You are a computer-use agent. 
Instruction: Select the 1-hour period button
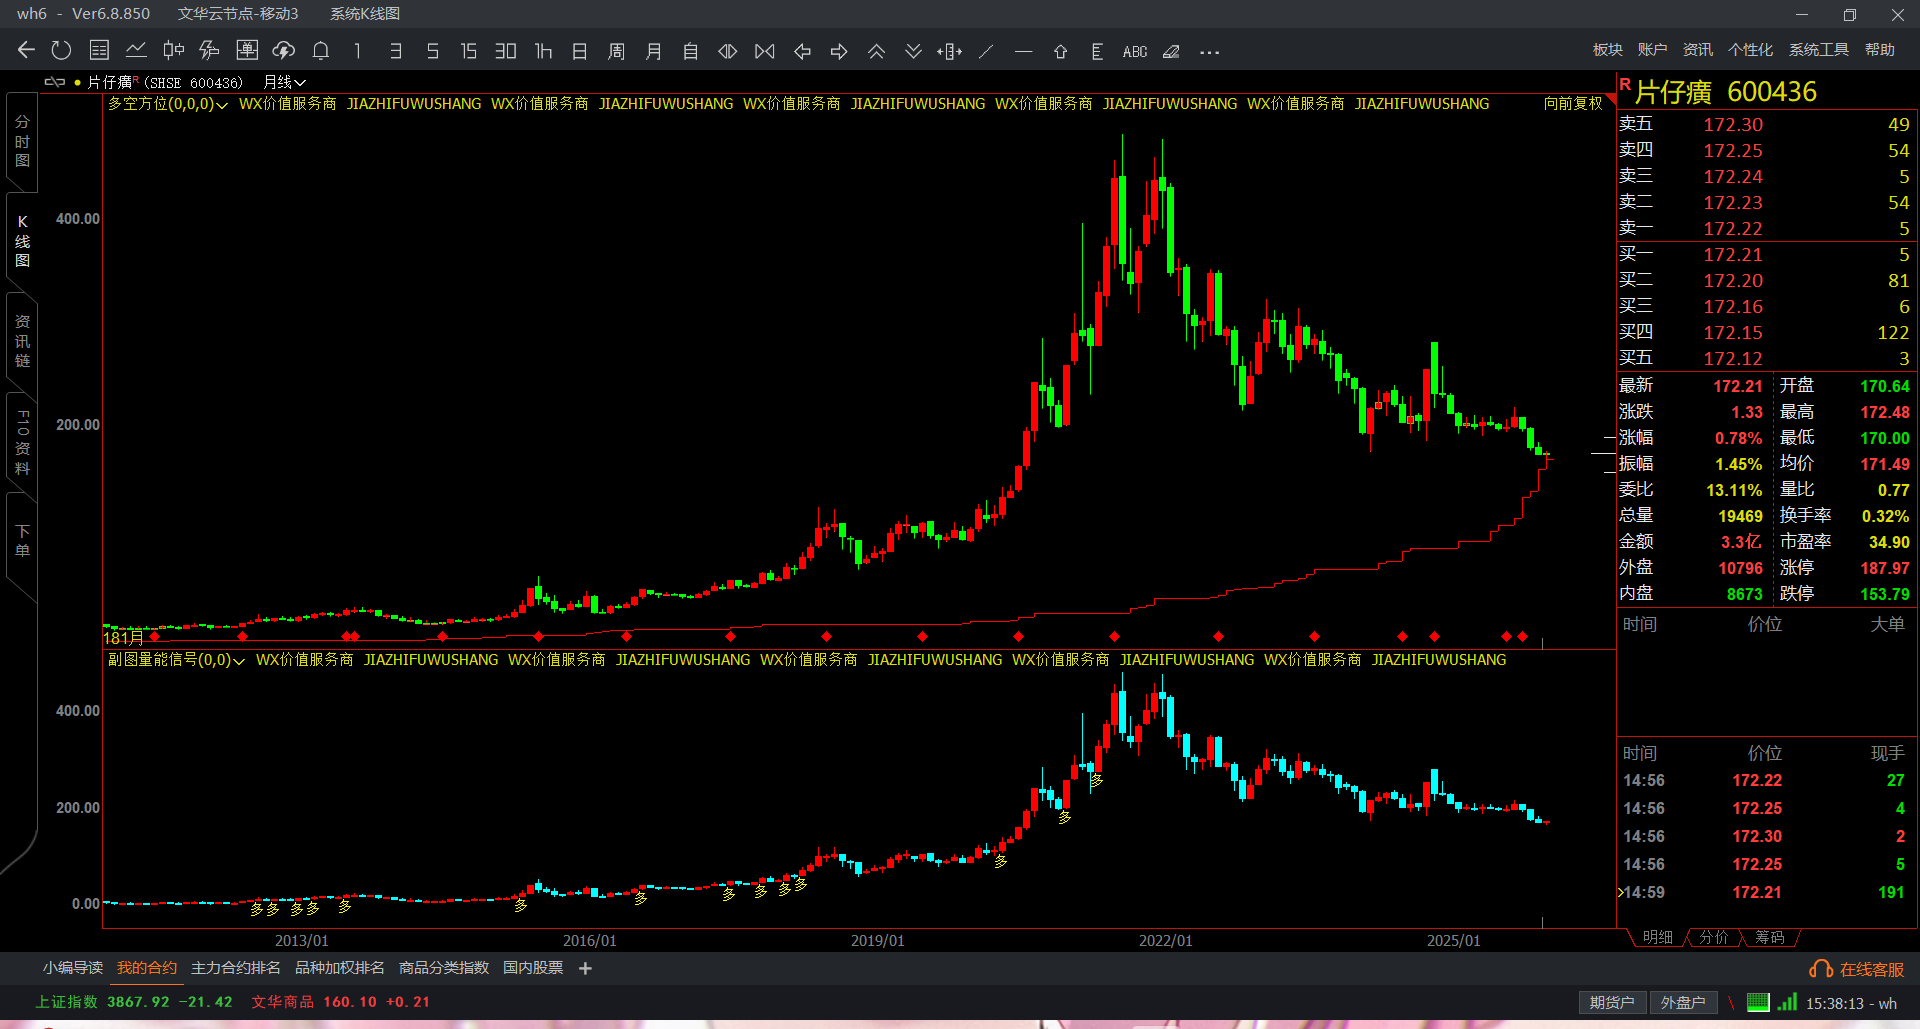pos(543,51)
